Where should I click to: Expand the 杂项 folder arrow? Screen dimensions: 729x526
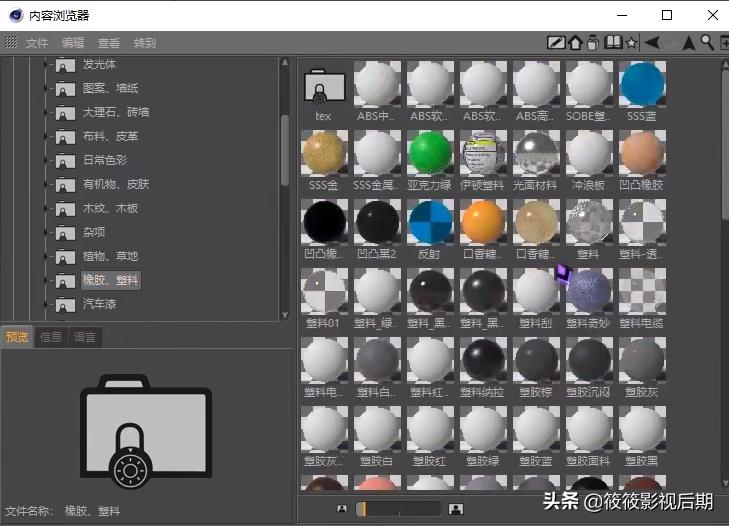46,233
